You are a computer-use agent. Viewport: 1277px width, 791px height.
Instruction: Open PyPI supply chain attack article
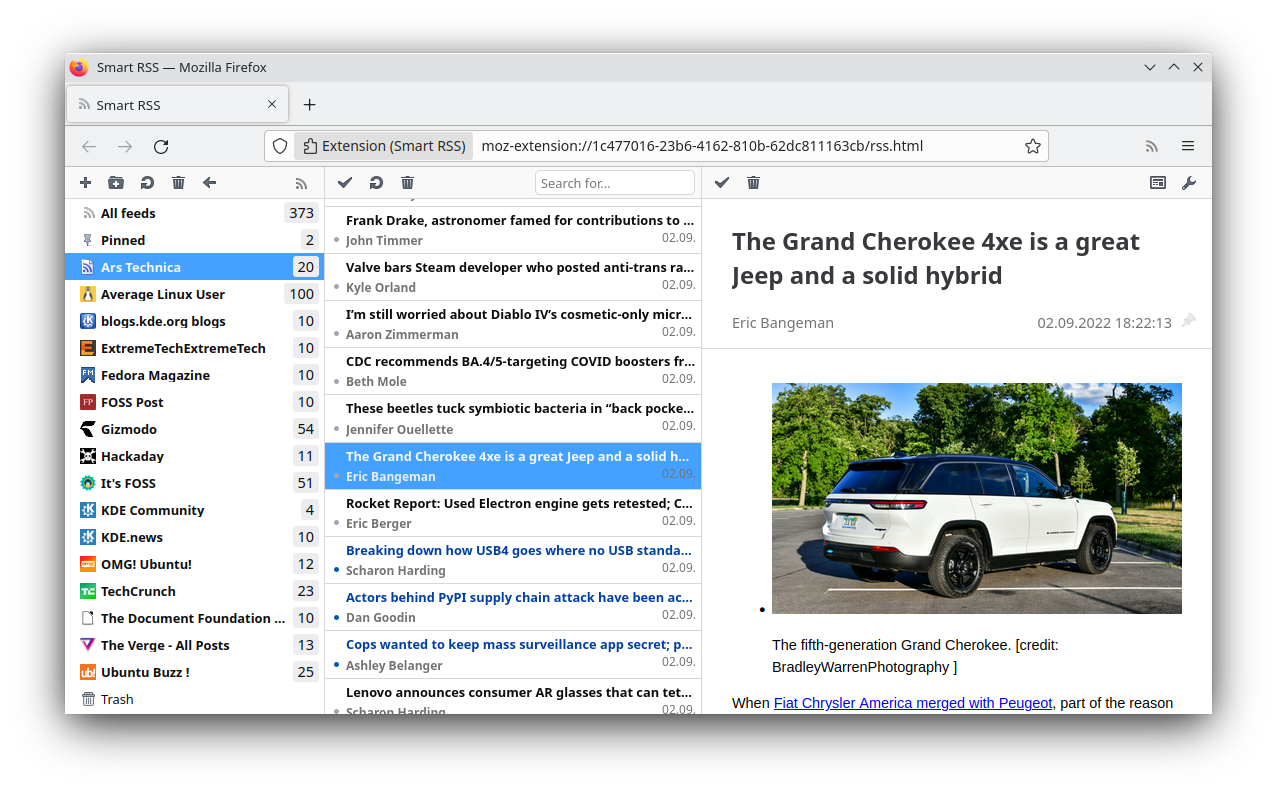click(x=513, y=607)
